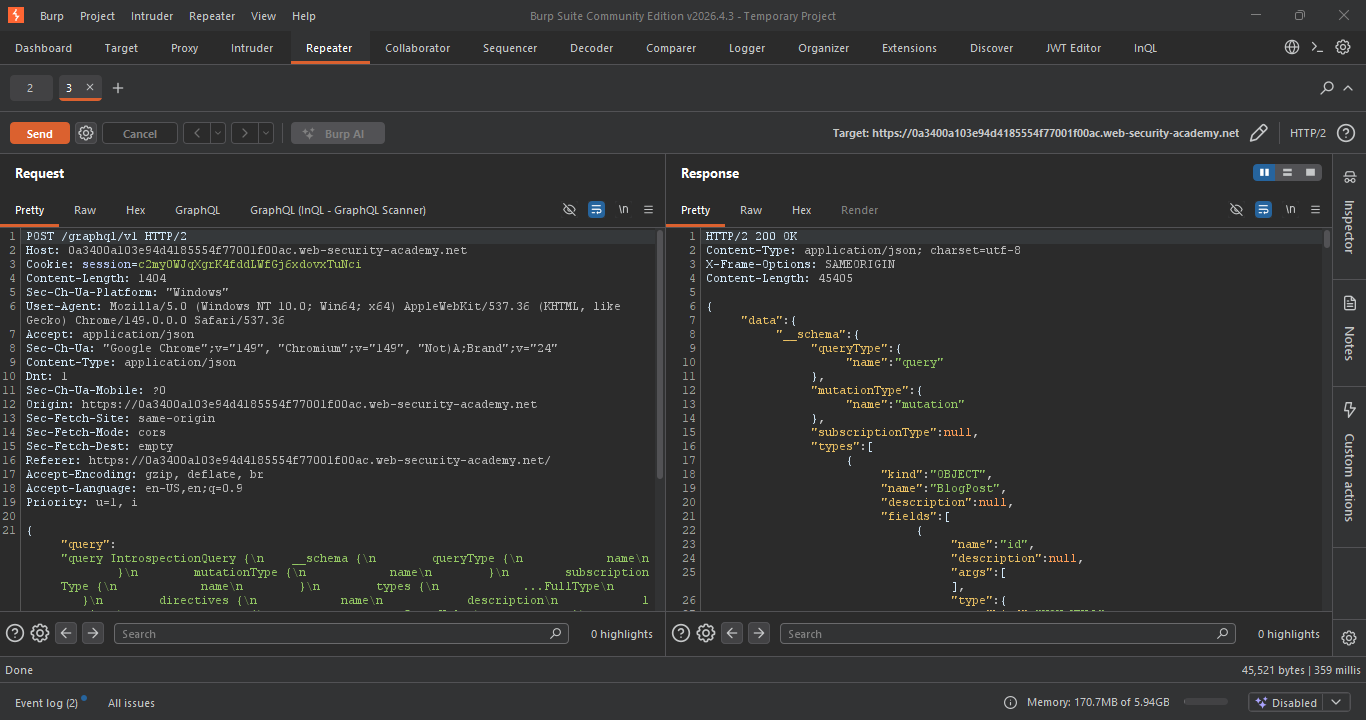The height and width of the screenshot is (720, 1366).
Task: Toggle \n display in Response panel
Action: pos(1290,209)
